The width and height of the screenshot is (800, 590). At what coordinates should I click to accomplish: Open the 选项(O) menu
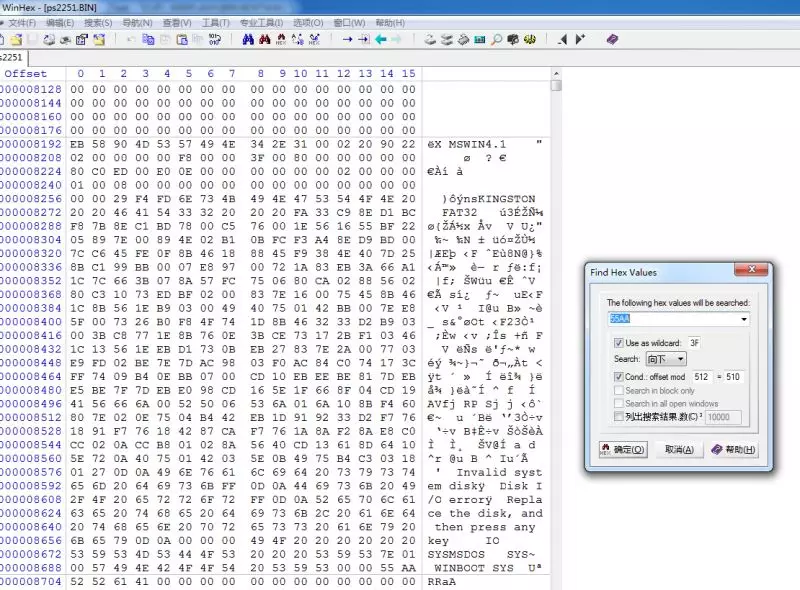click(308, 22)
